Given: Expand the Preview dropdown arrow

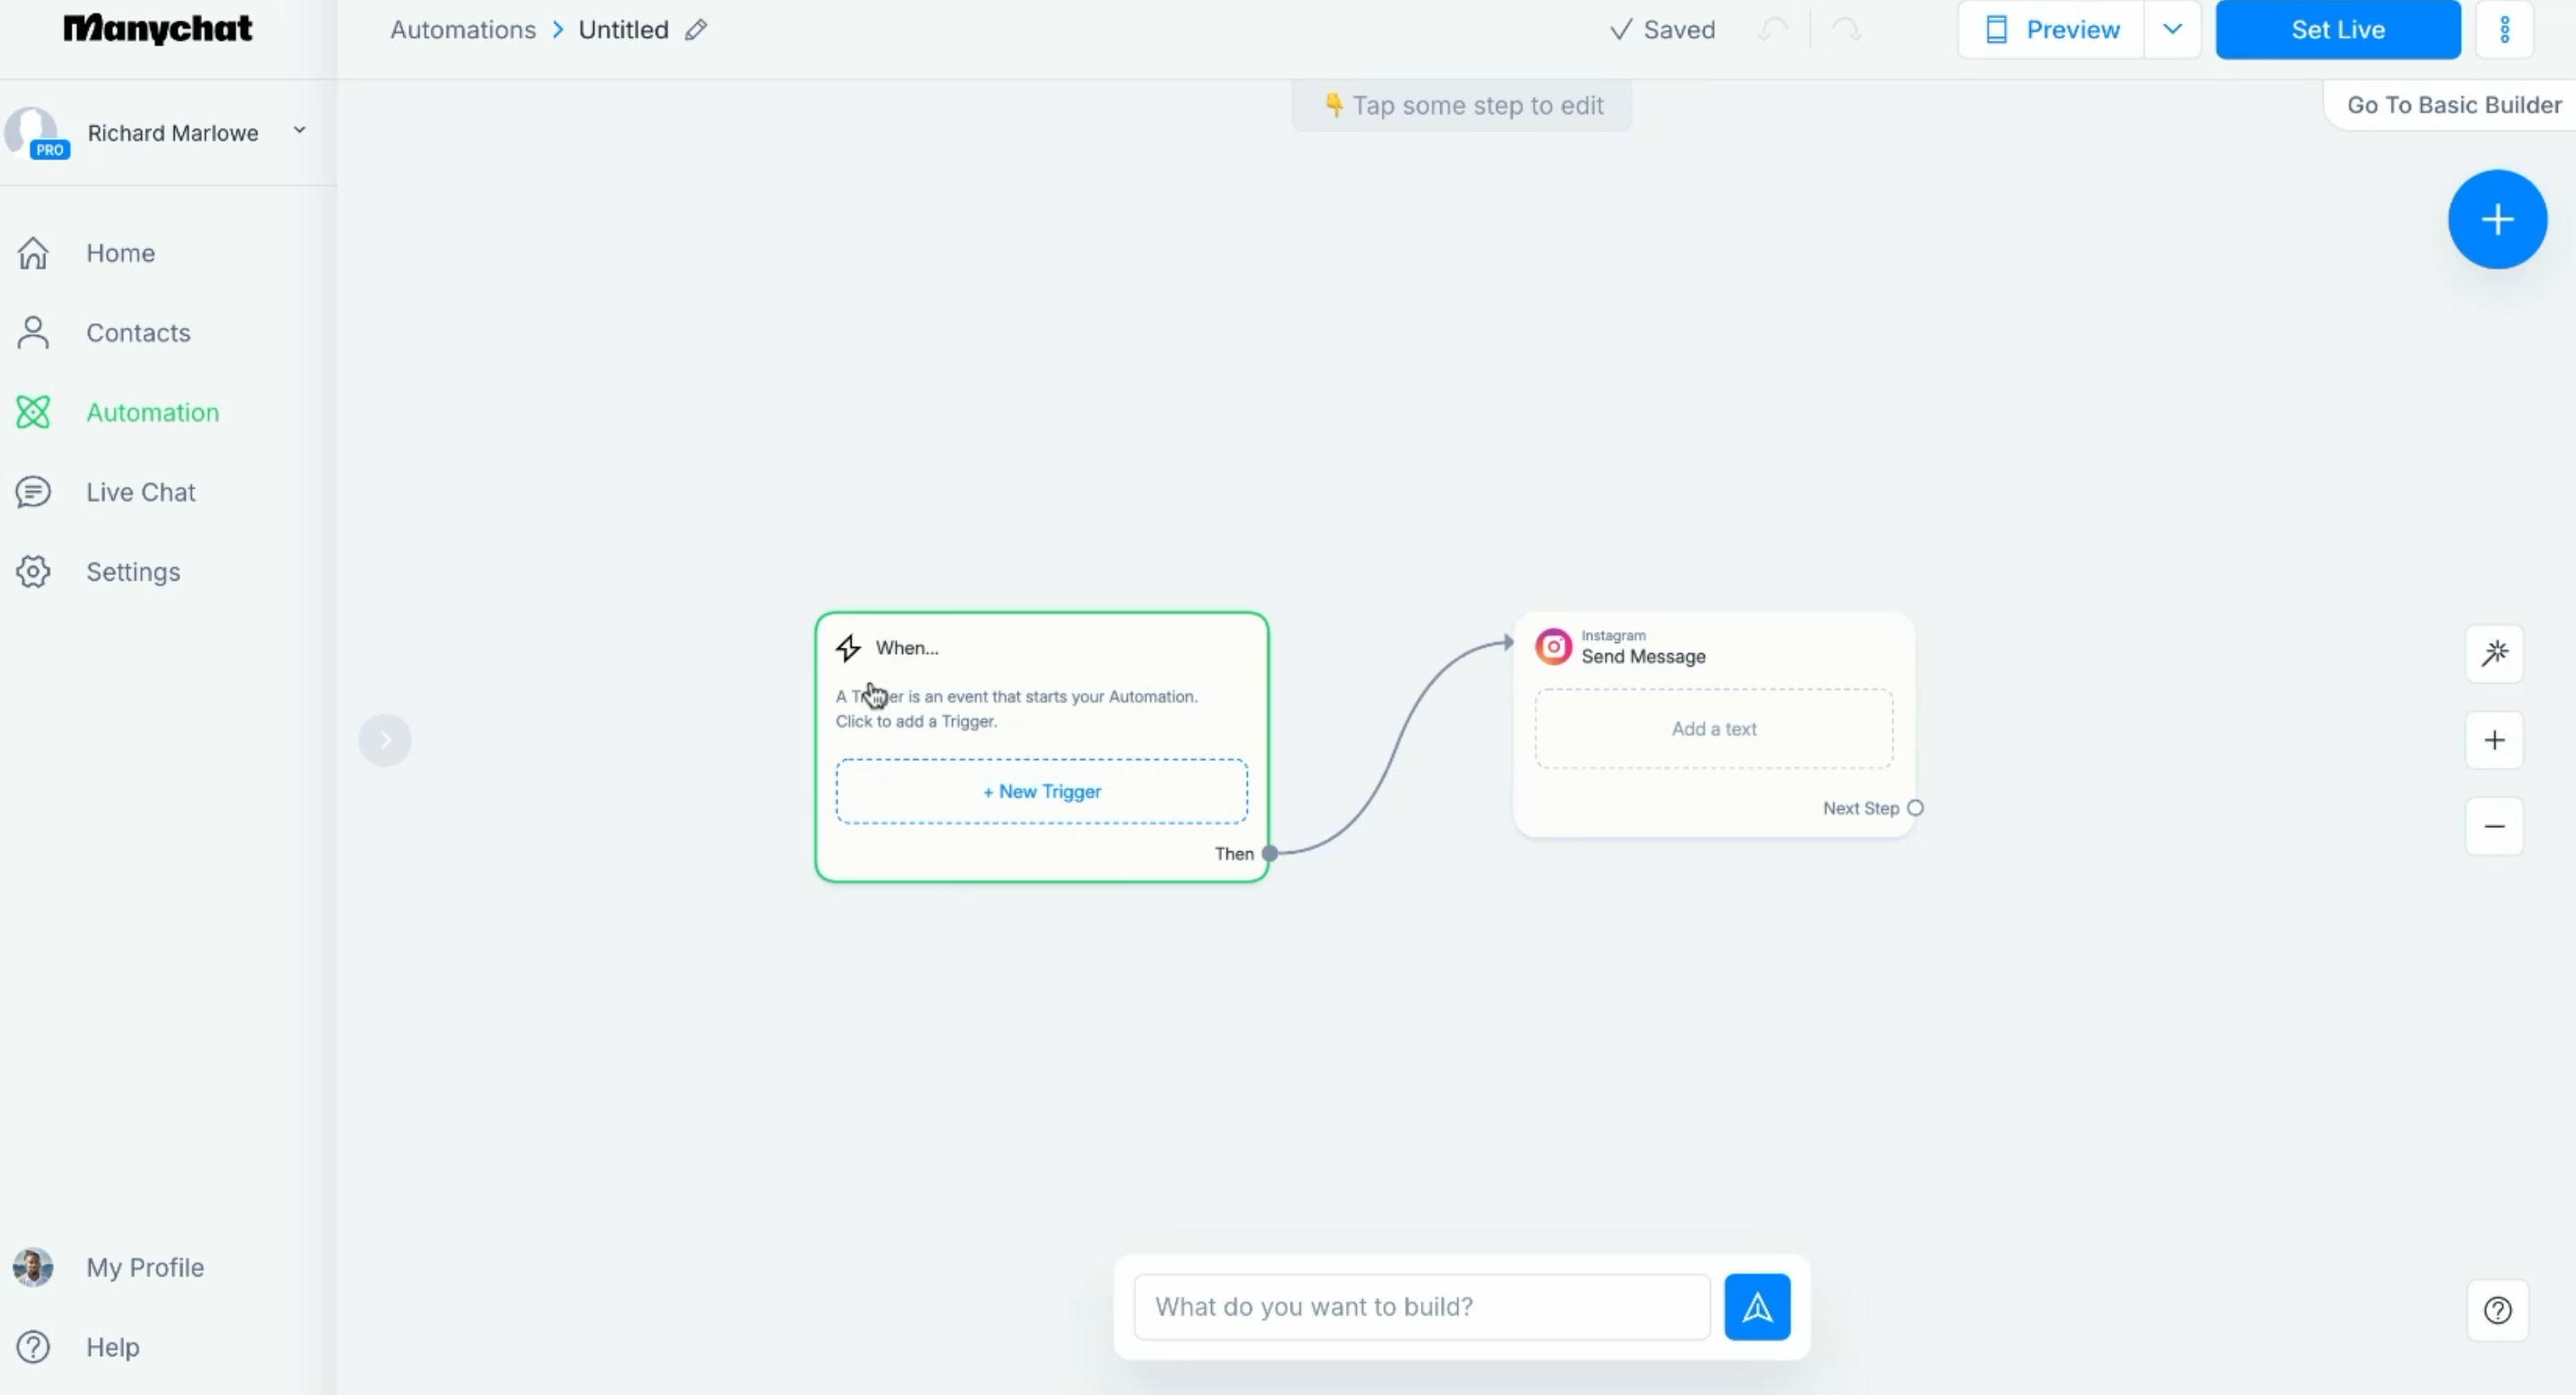Looking at the screenshot, I should pos(2172,30).
